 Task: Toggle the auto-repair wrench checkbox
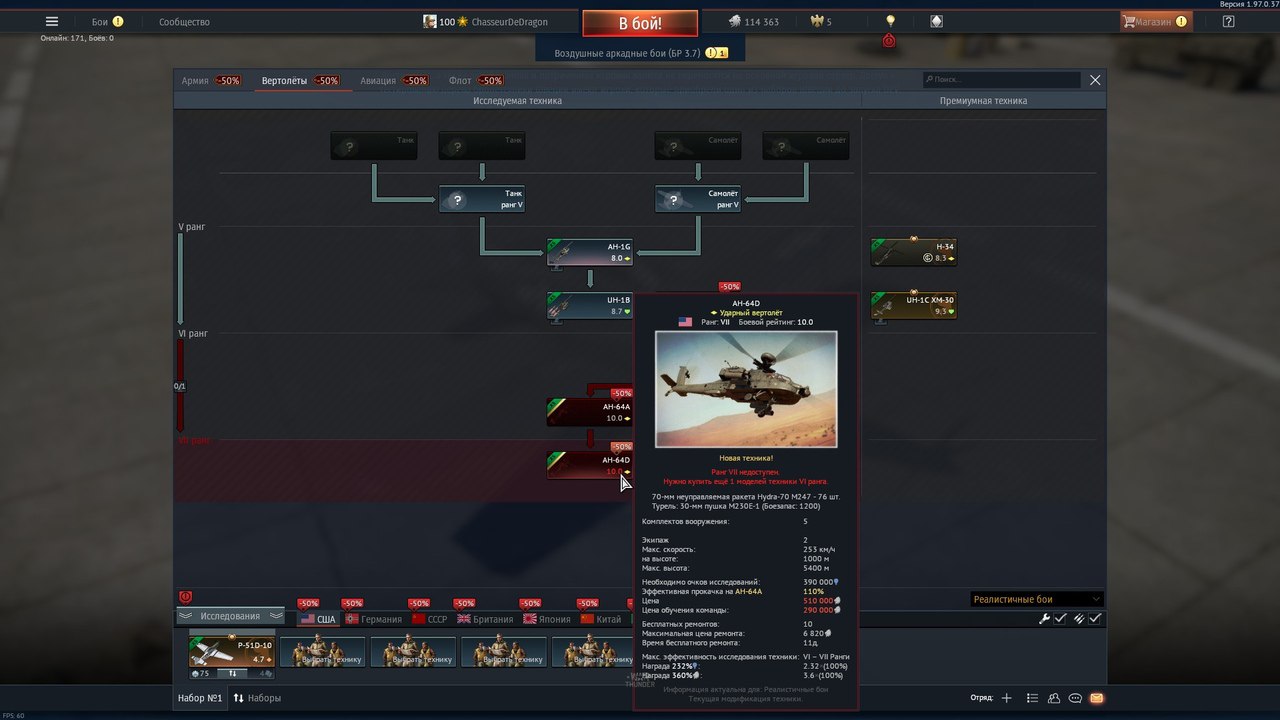click(x=1060, y=619)
